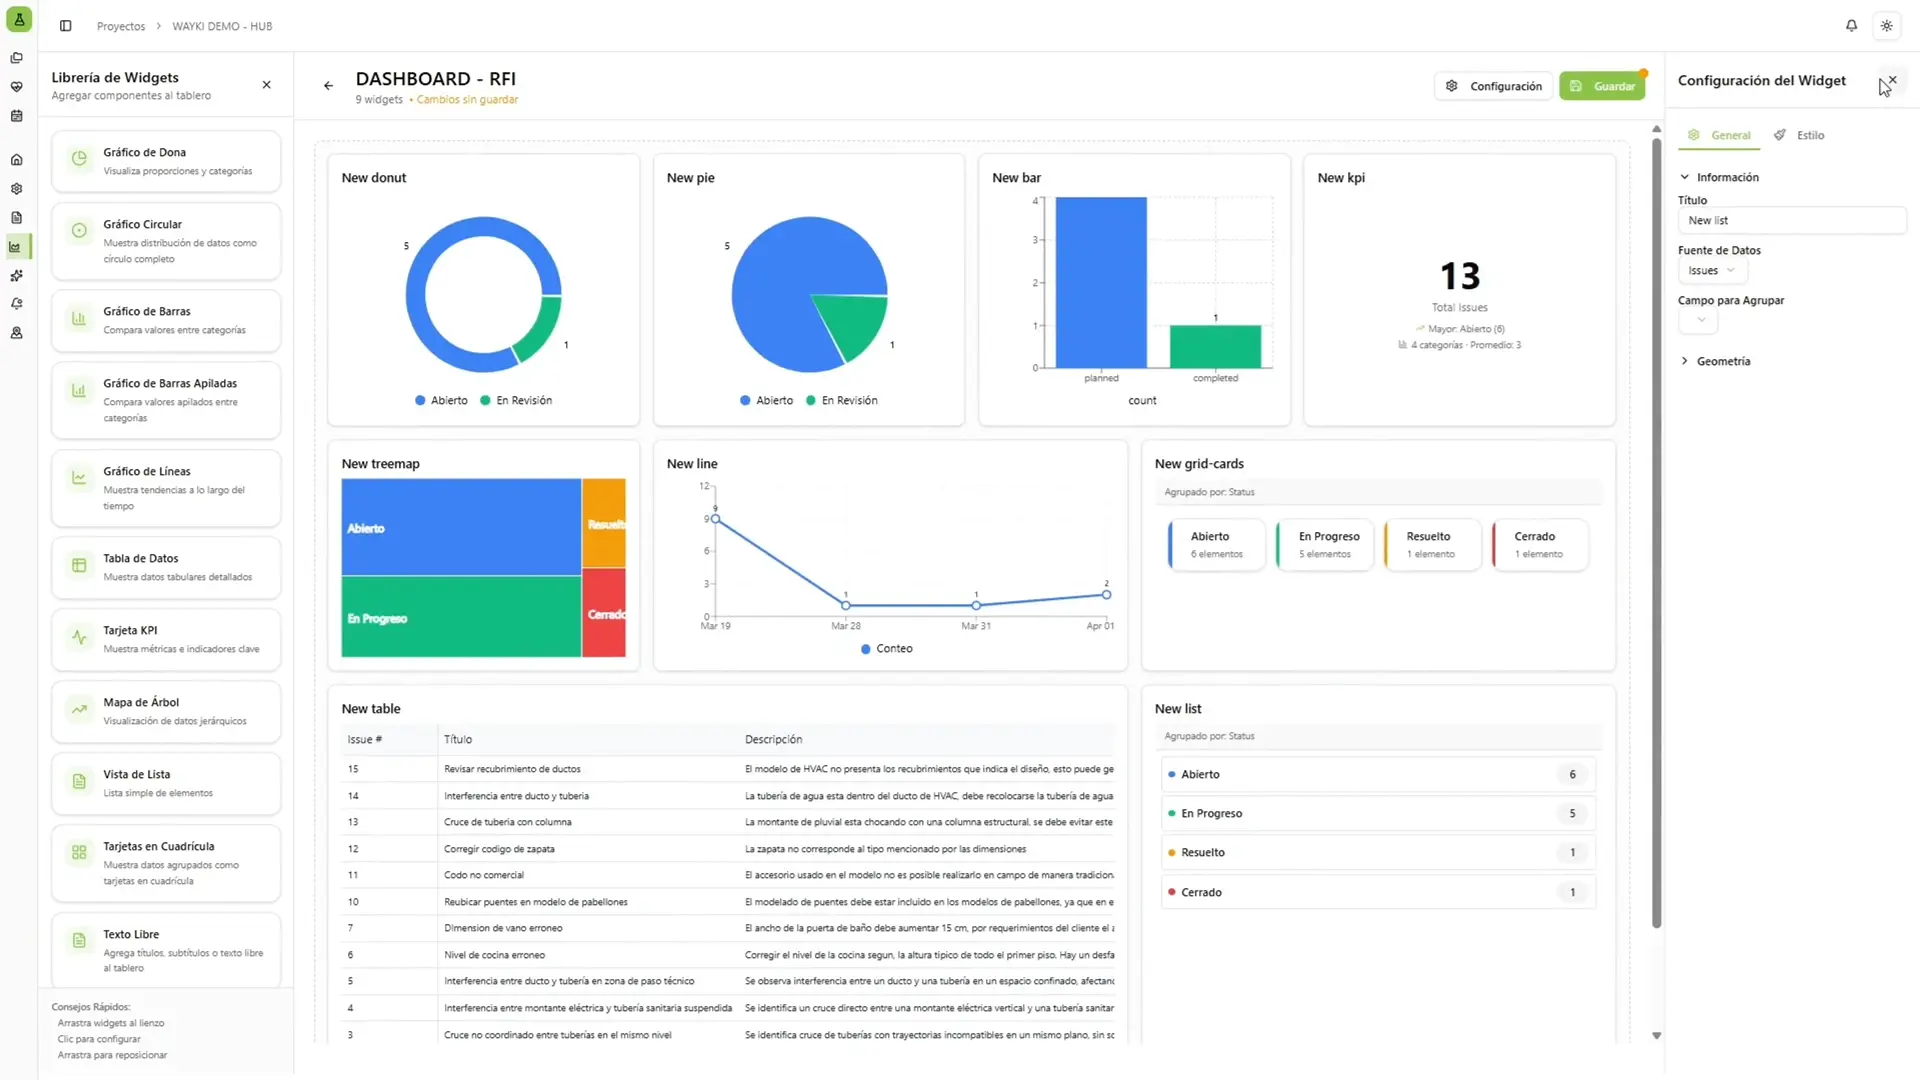Click En Progreso row in New list

(x=1378, y=813)
